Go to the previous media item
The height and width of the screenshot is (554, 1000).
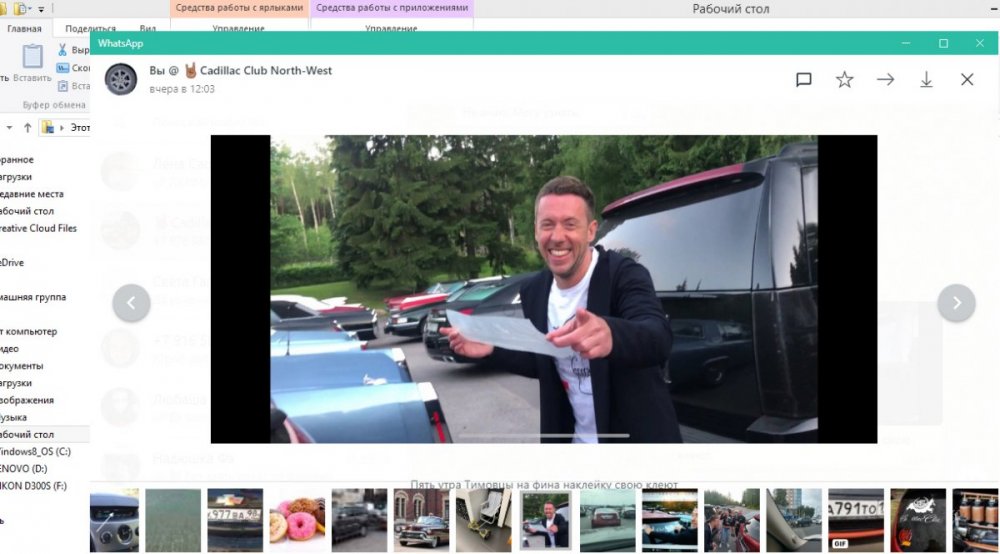coord(131,303)
